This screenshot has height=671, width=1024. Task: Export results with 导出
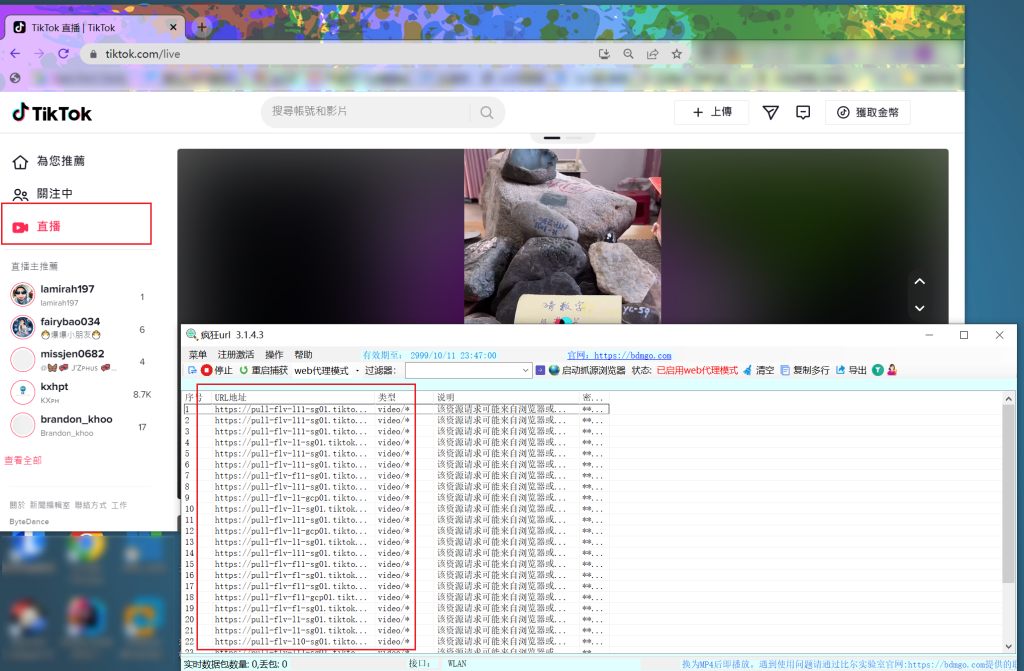tap(851, 370)
